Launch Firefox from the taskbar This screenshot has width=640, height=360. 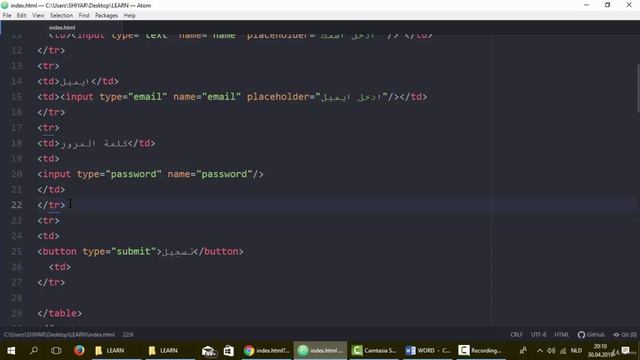[79, 351]
